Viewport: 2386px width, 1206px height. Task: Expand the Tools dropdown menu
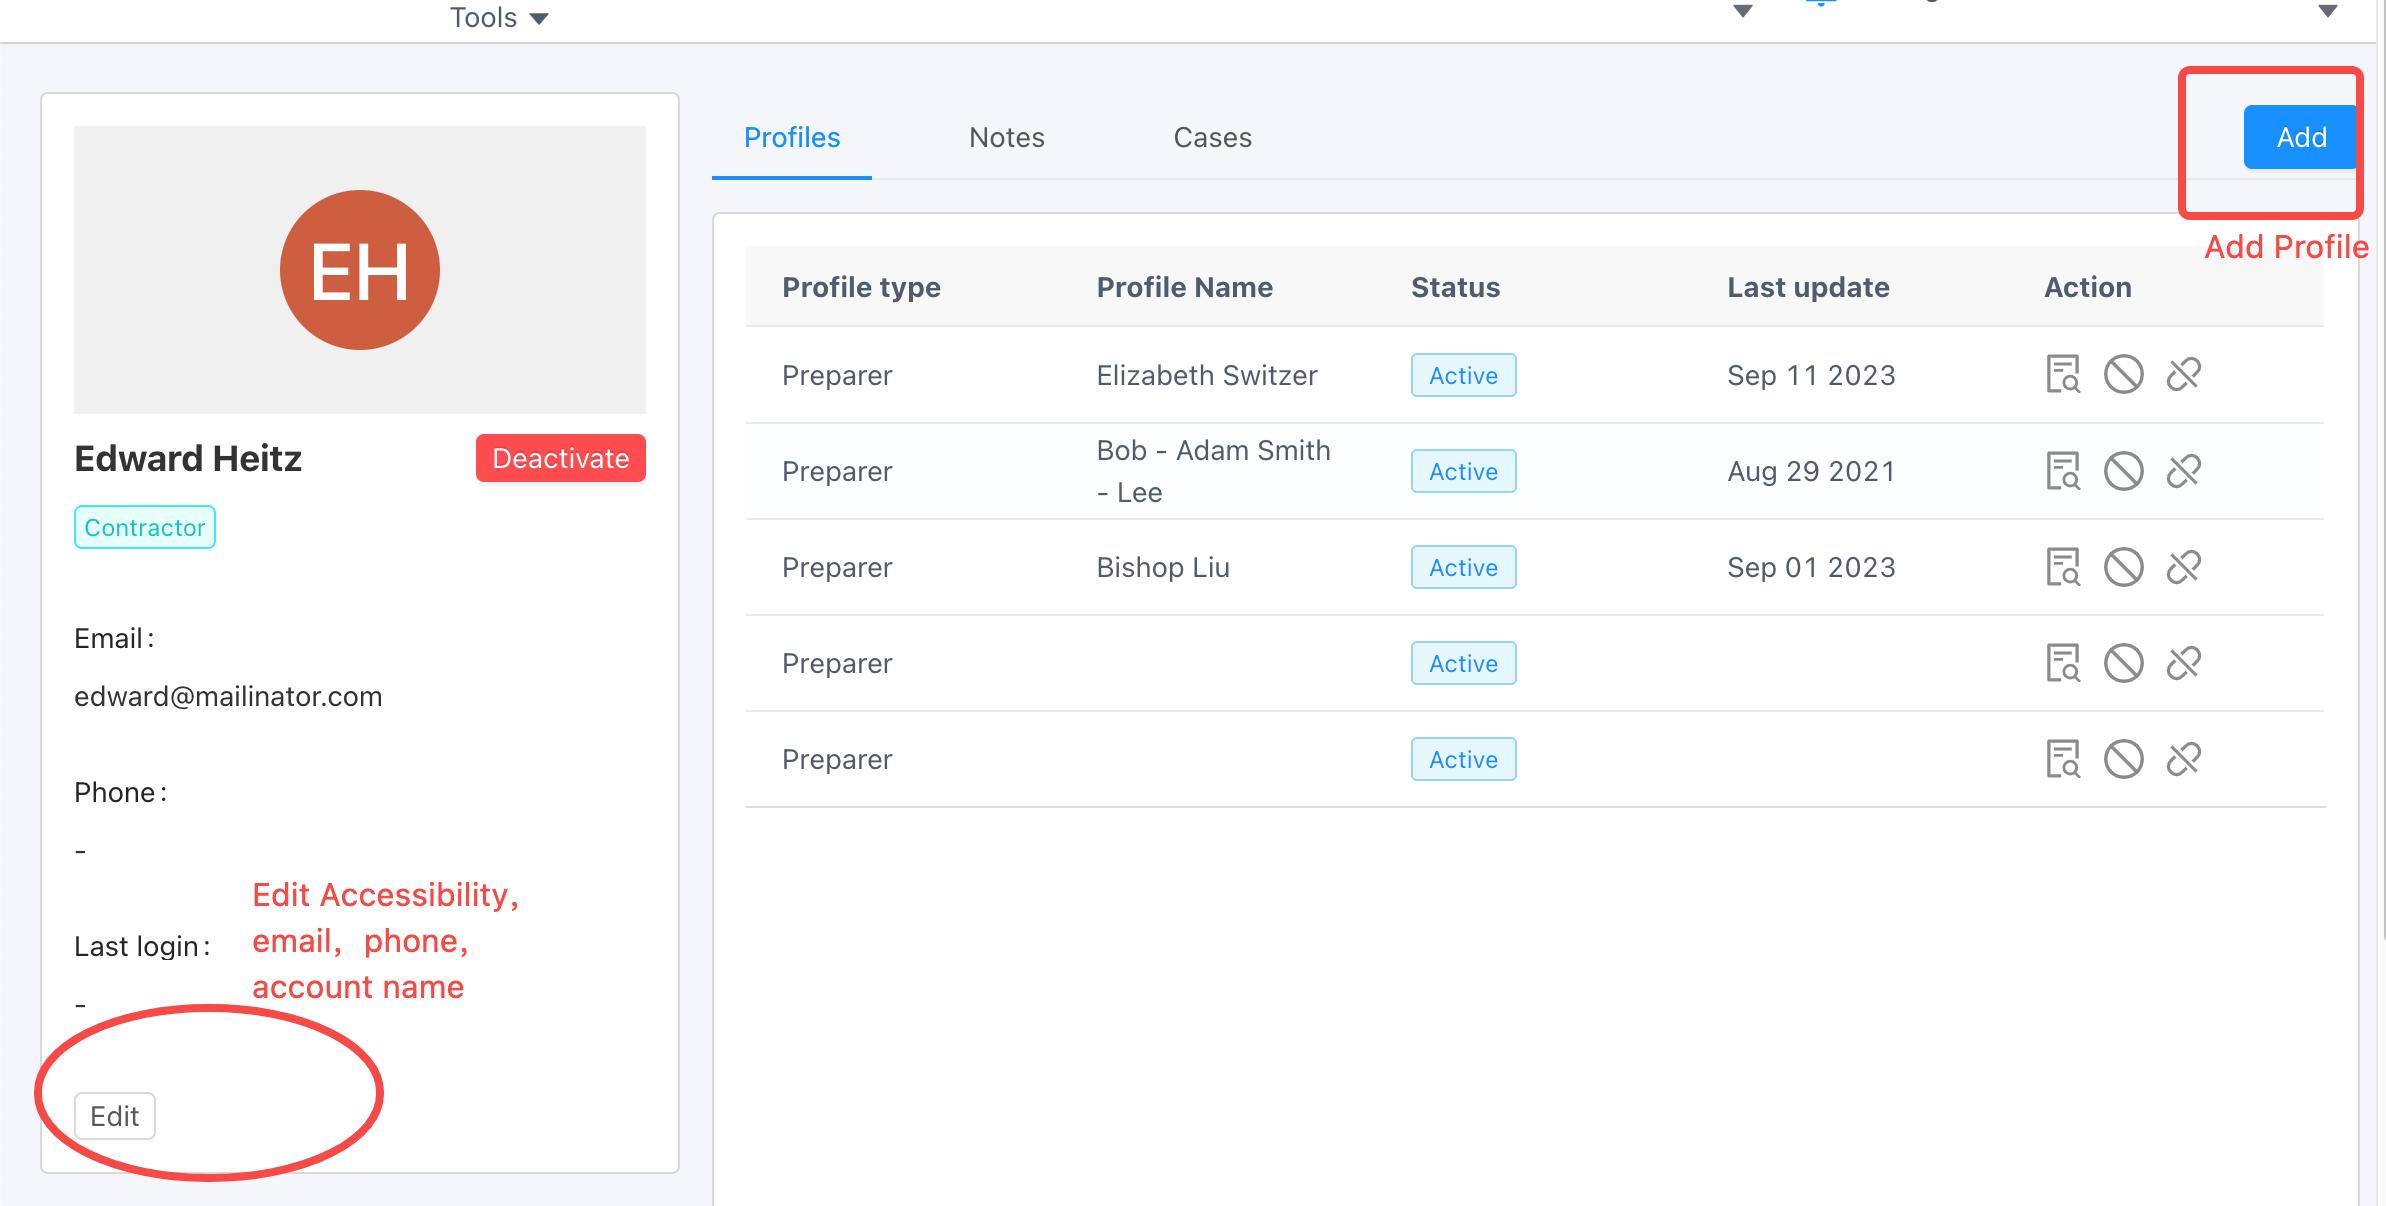coord(498,18)
